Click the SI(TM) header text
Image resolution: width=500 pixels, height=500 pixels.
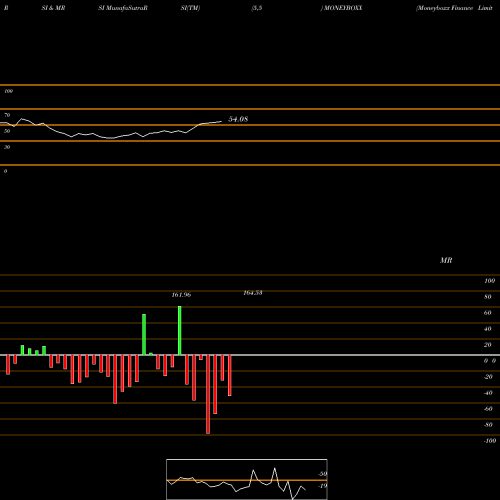click(190, 8)
